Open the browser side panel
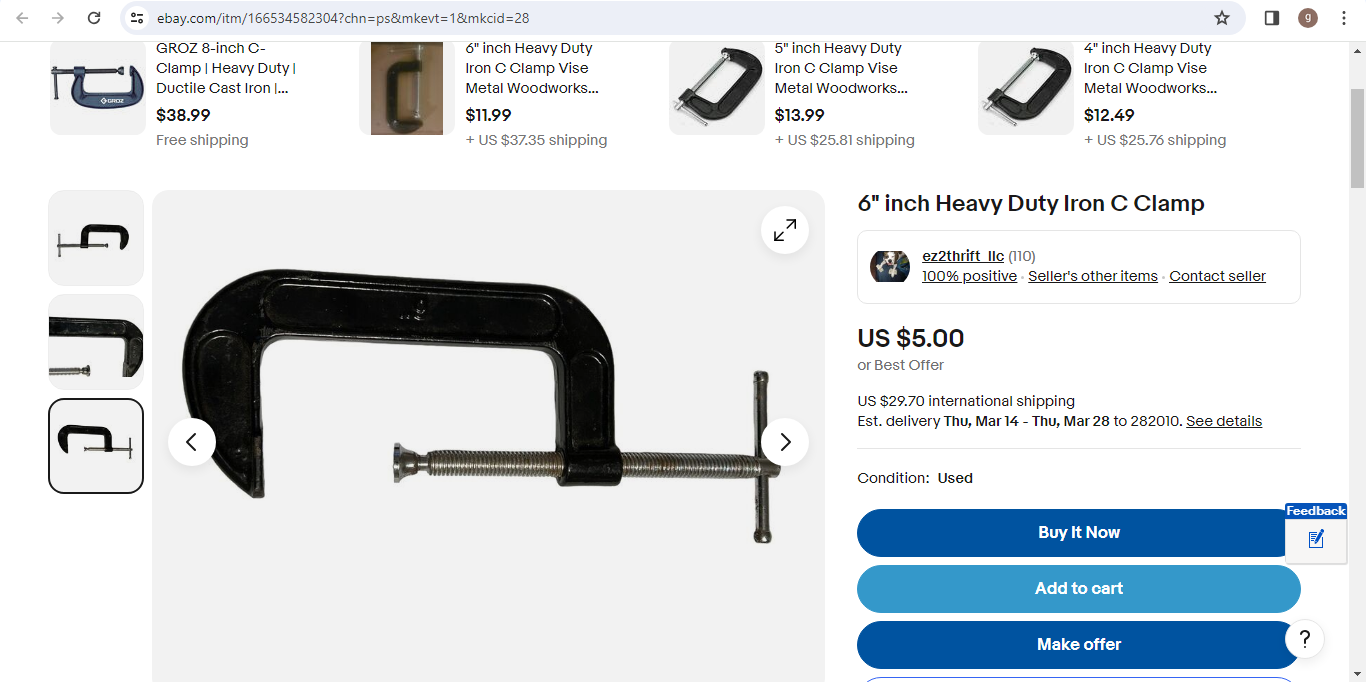The height and width of the screenshot is (682, 1366). point(1272,18)
